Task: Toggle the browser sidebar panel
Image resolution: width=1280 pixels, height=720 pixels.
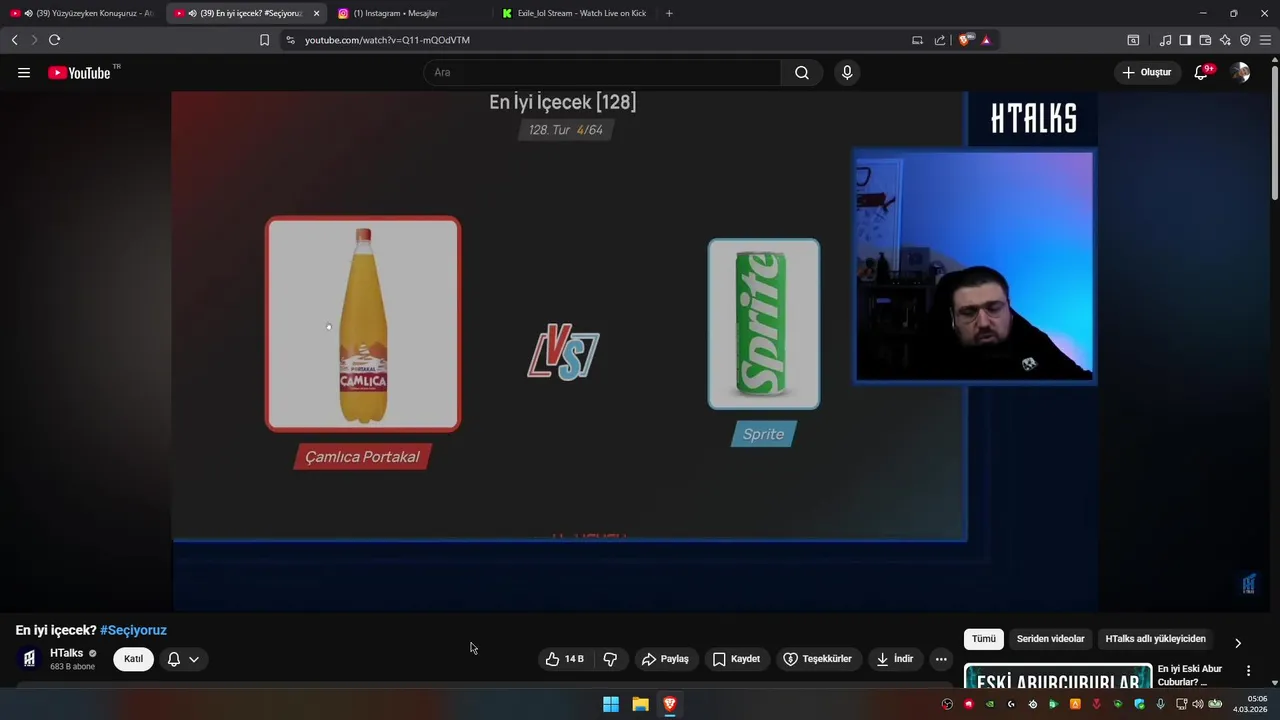Action: pos(1185,40)
